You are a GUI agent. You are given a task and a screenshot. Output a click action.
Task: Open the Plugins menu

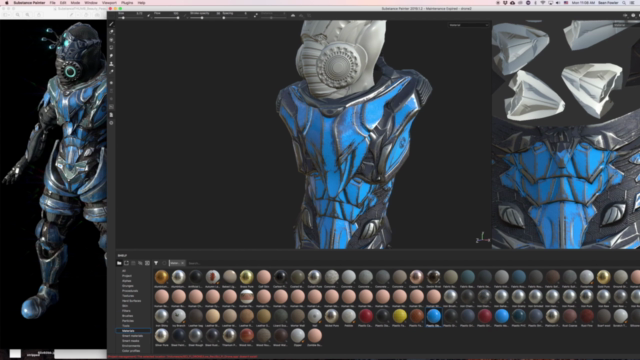(x=127, y=2)
